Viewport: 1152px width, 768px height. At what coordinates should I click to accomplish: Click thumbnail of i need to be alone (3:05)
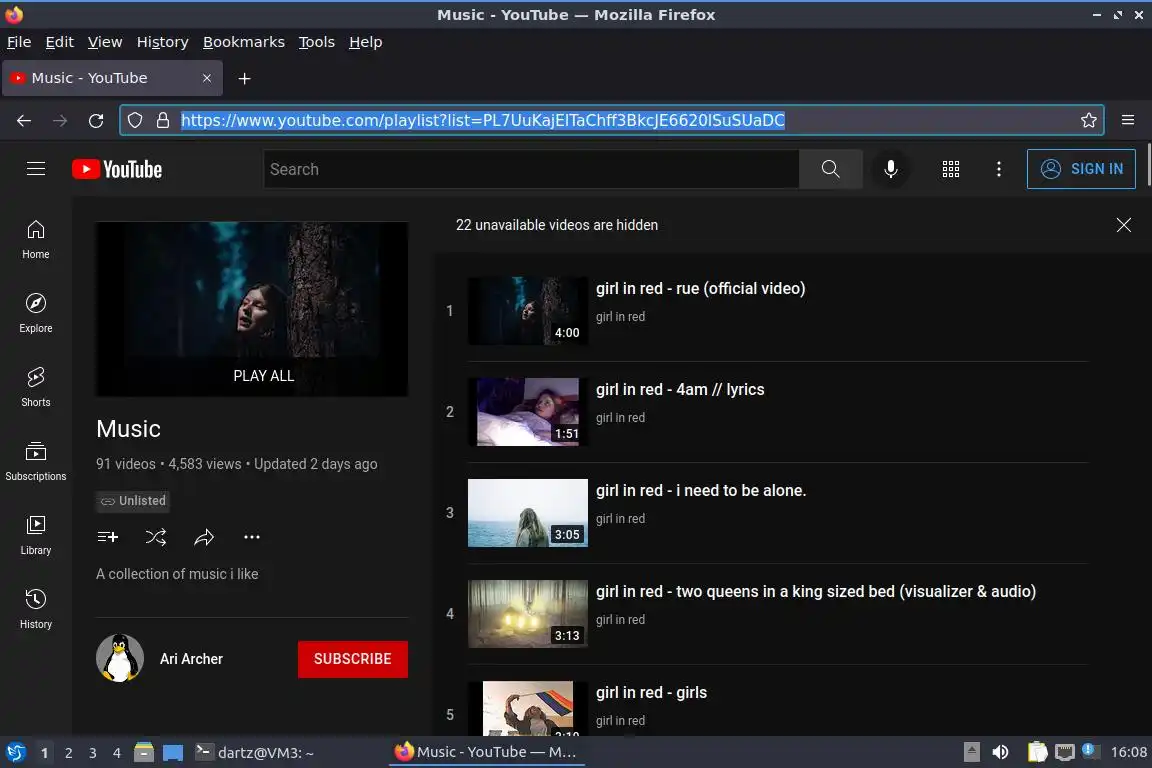528,513
